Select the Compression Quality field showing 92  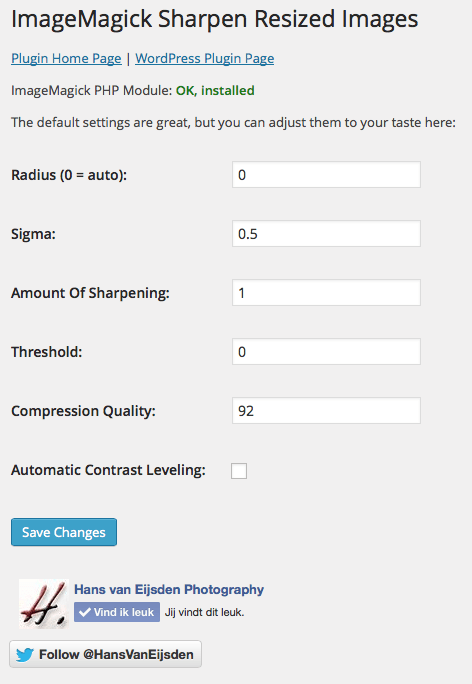click(x=326, y=410)
